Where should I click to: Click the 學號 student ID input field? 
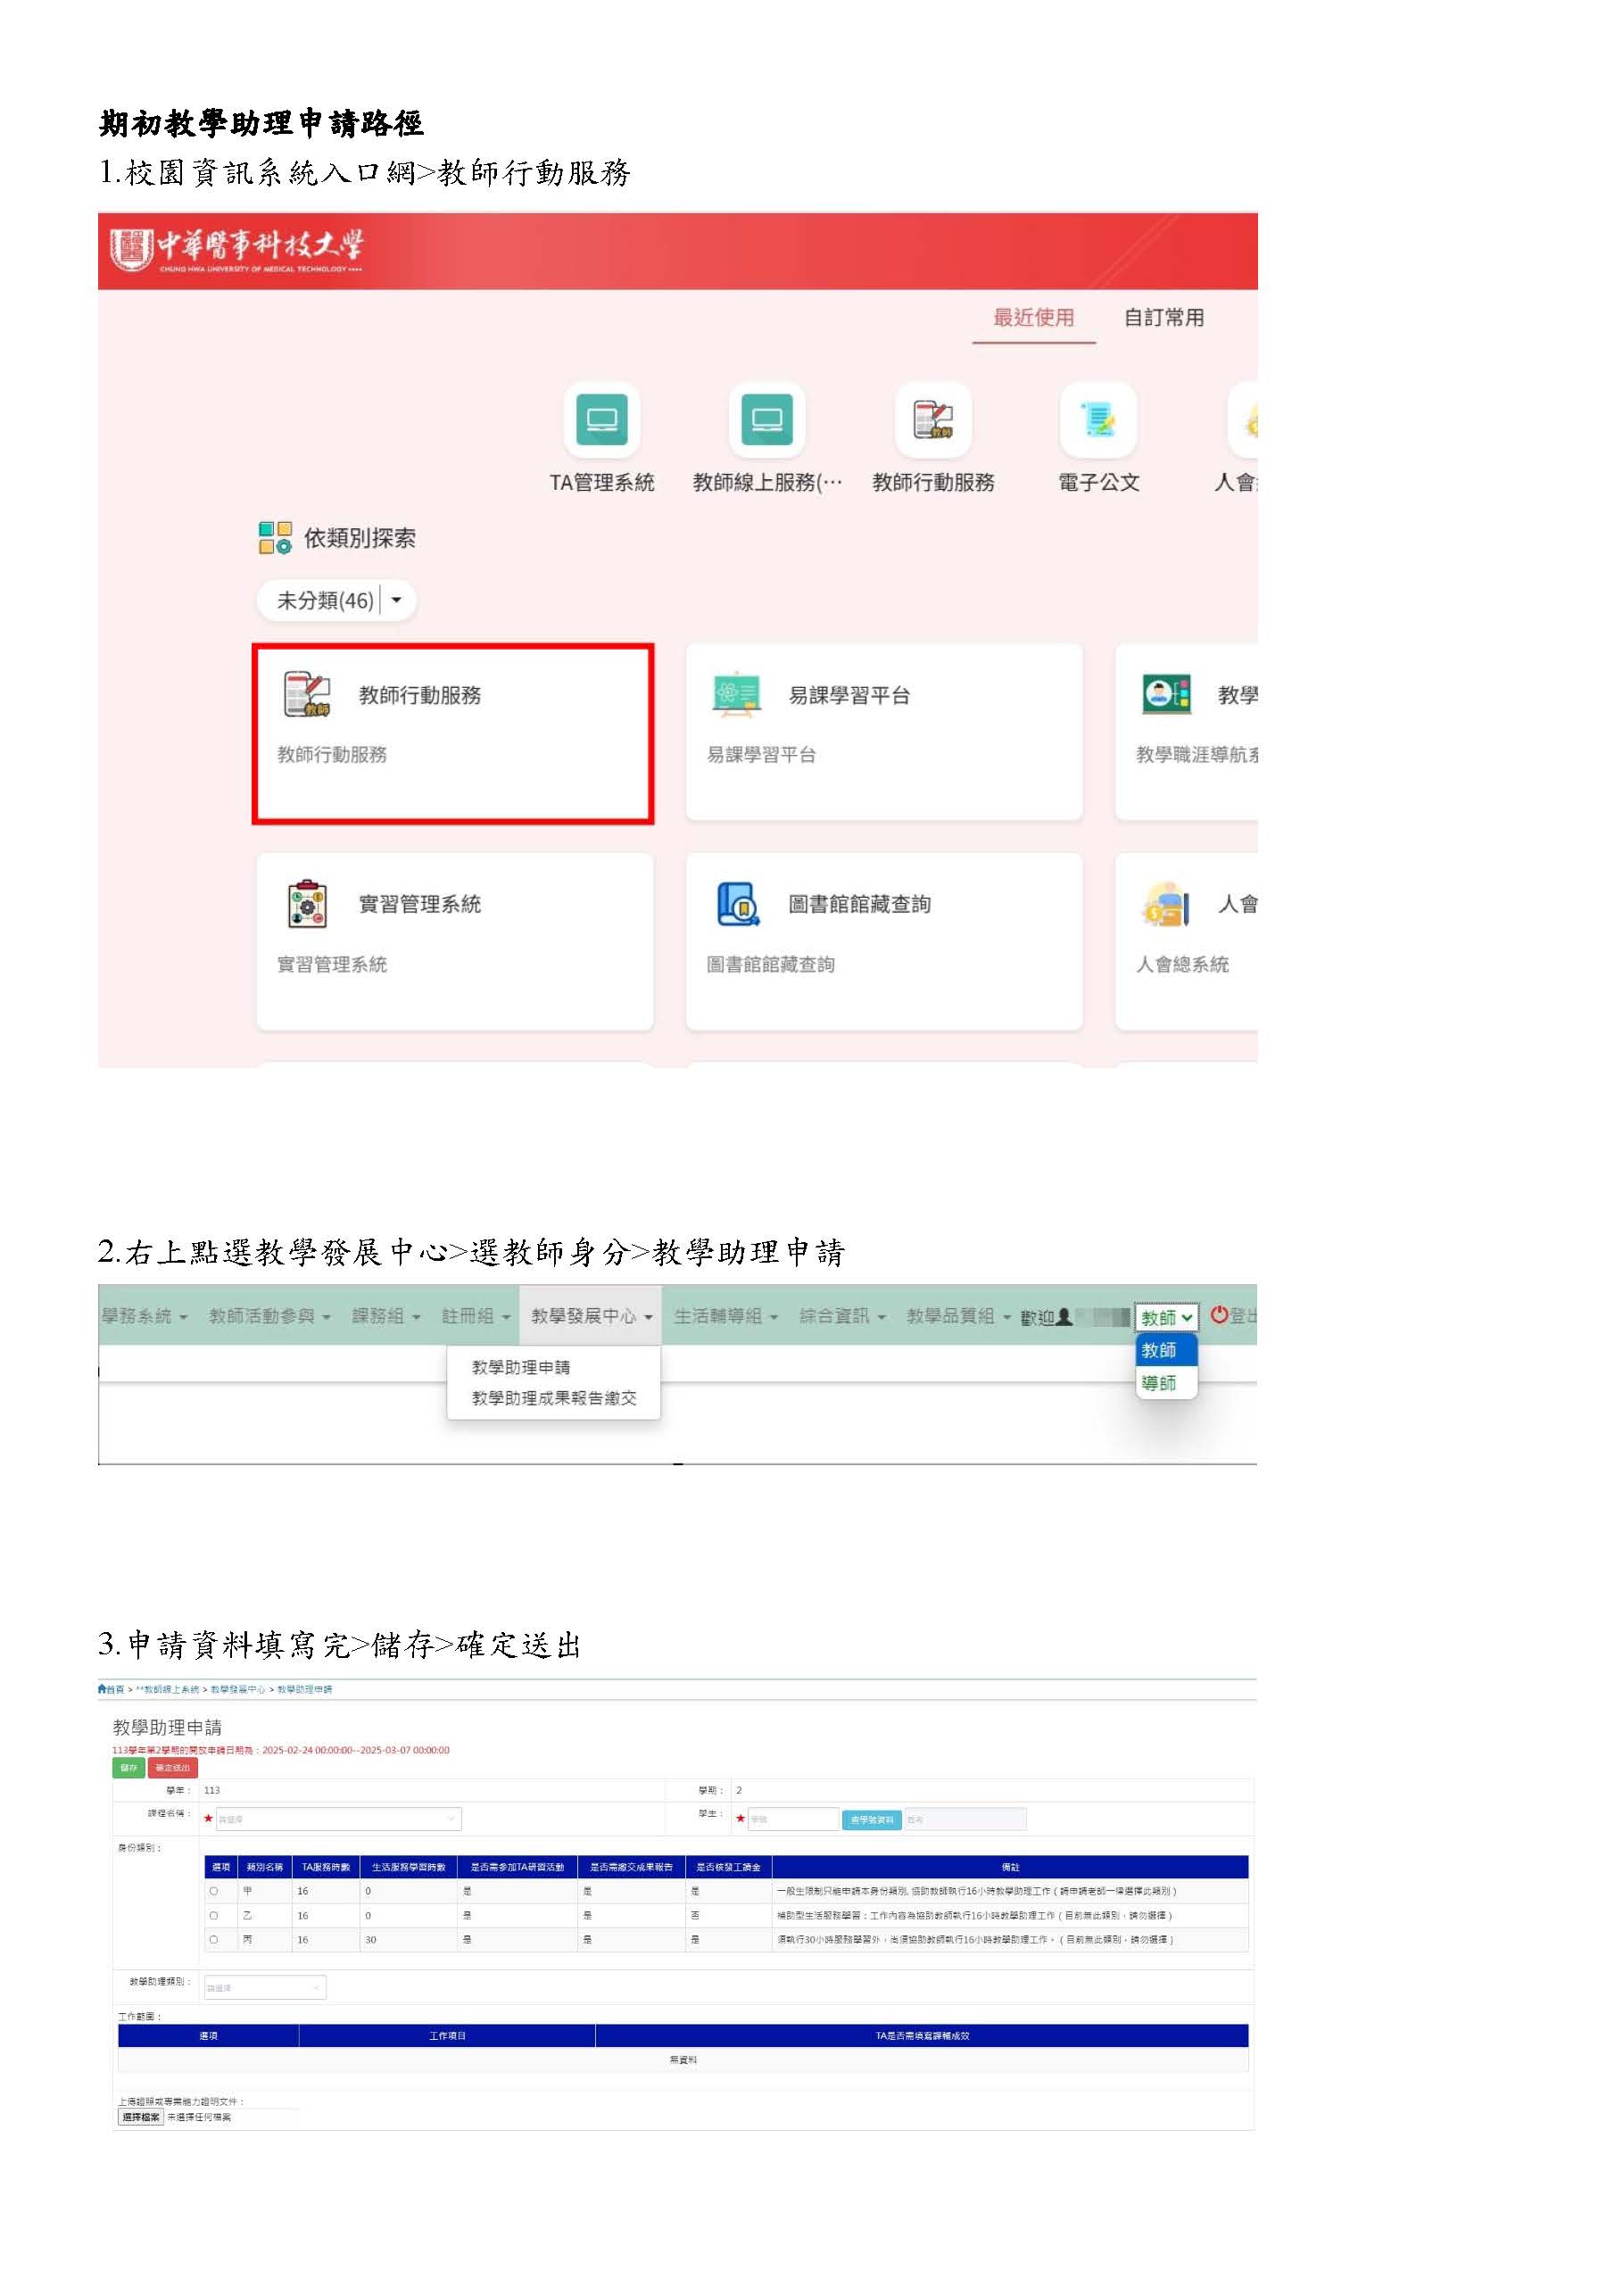point(792,1819)
